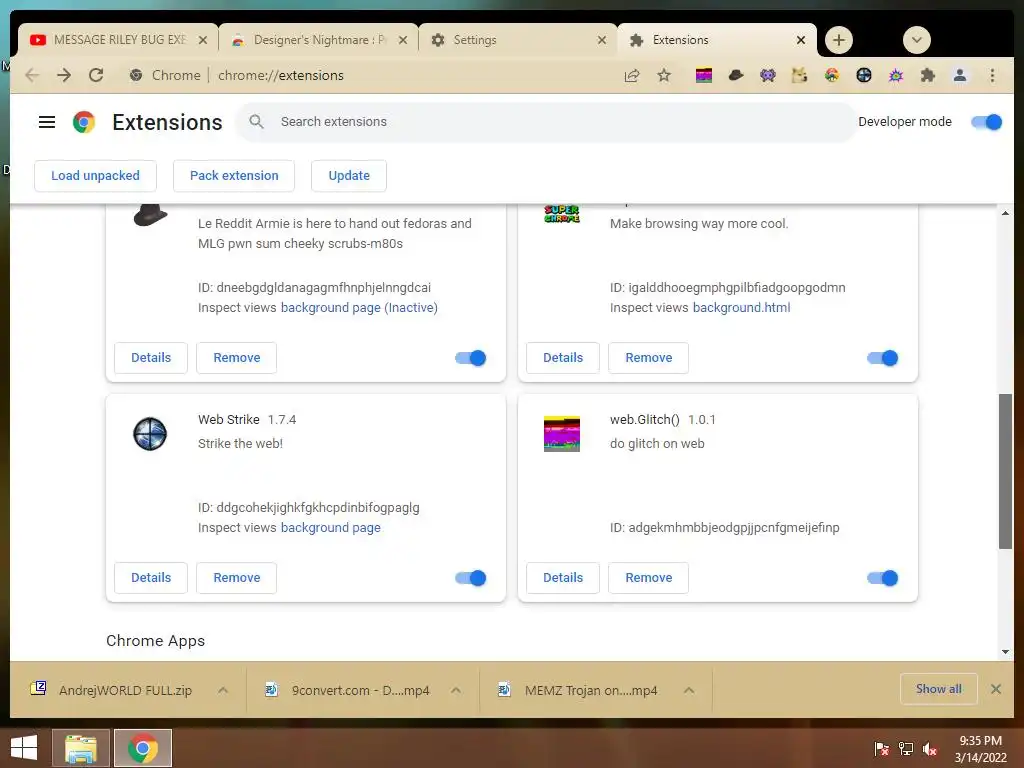
Task: Disable the Le Reddit Armie fedora extension toggle
Action: point(471,358)
